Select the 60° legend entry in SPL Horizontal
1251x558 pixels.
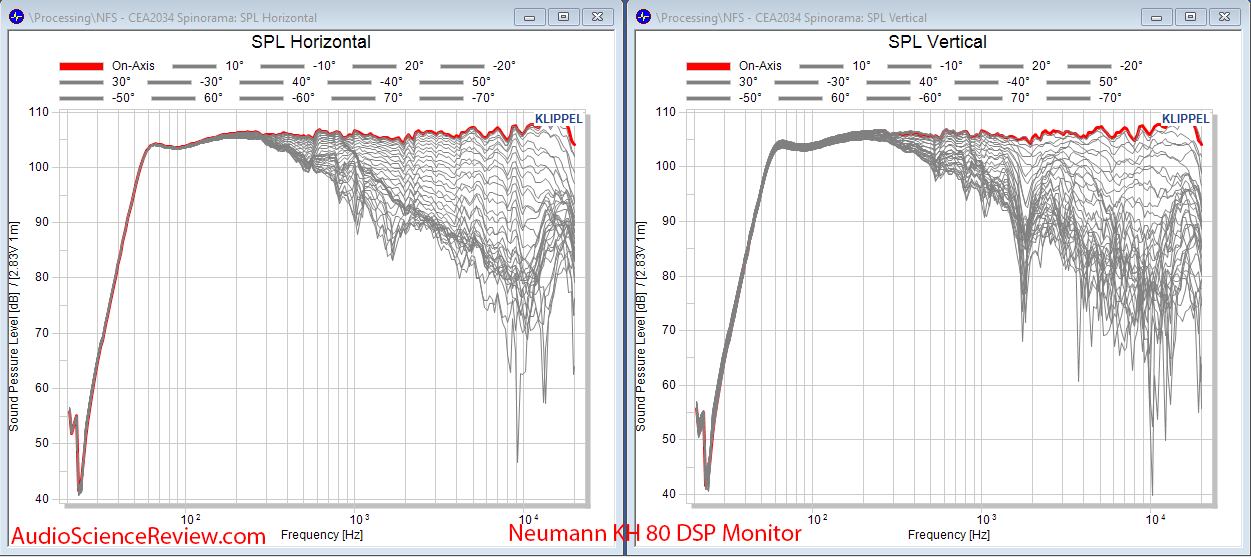point(187,98)
